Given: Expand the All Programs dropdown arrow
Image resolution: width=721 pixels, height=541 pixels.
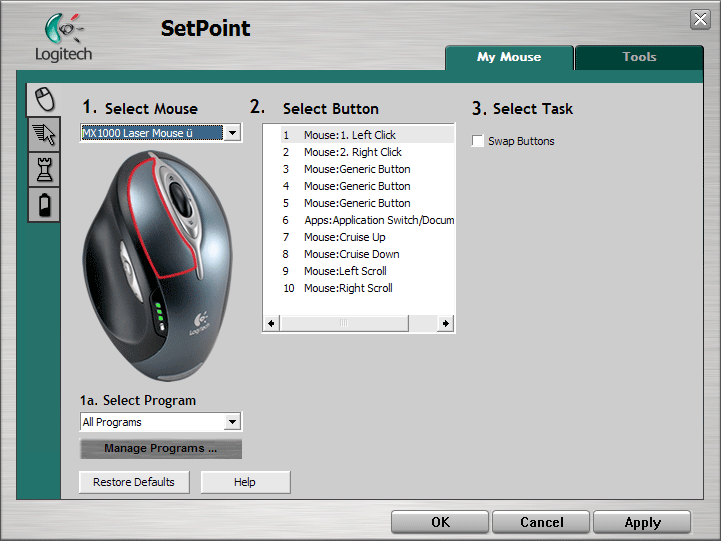Looking at the screenshot, I should click(233, 421).
